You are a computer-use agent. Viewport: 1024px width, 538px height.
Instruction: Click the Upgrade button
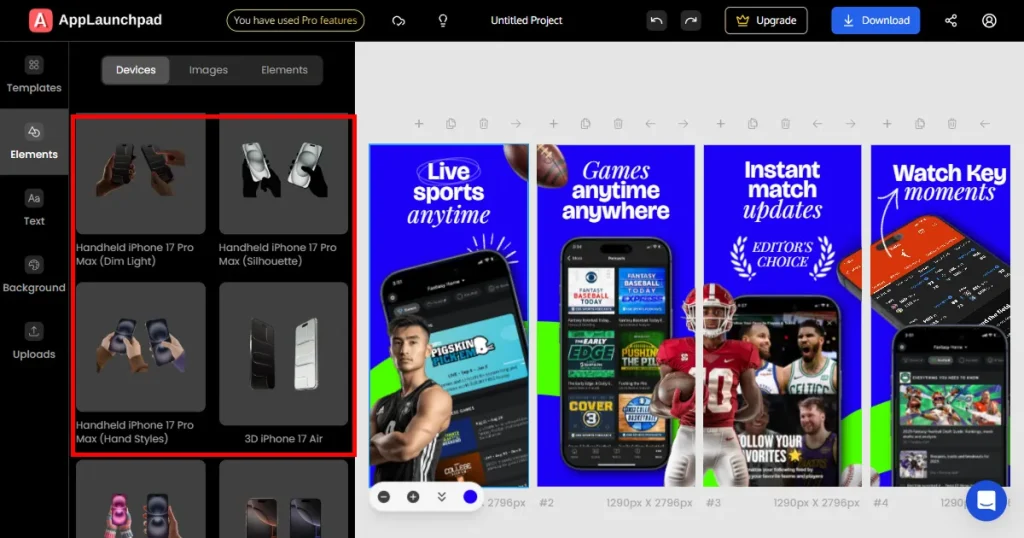tap(766, 20)
